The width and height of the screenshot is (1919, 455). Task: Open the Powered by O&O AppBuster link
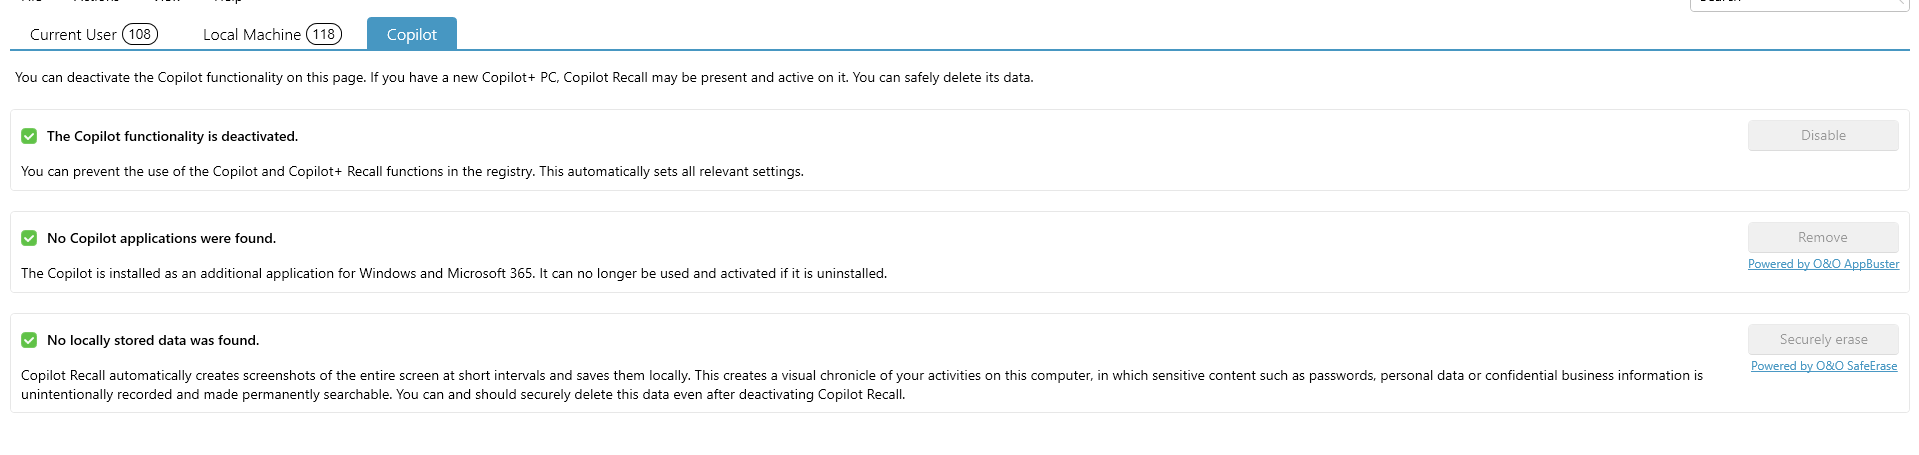(1823, 264)
